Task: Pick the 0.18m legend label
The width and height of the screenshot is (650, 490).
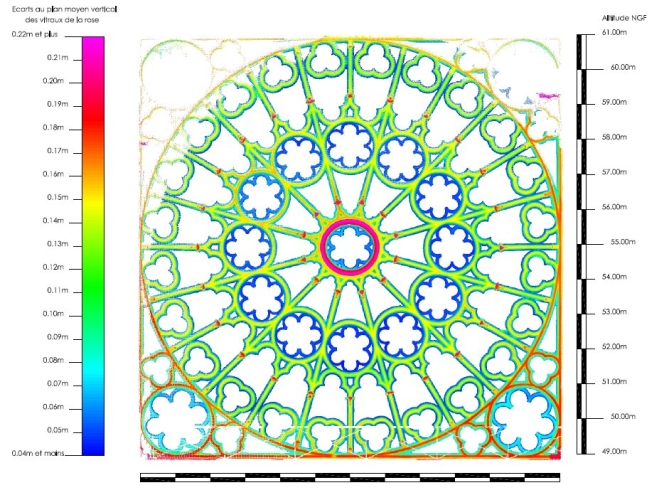Action: (53, 127)
